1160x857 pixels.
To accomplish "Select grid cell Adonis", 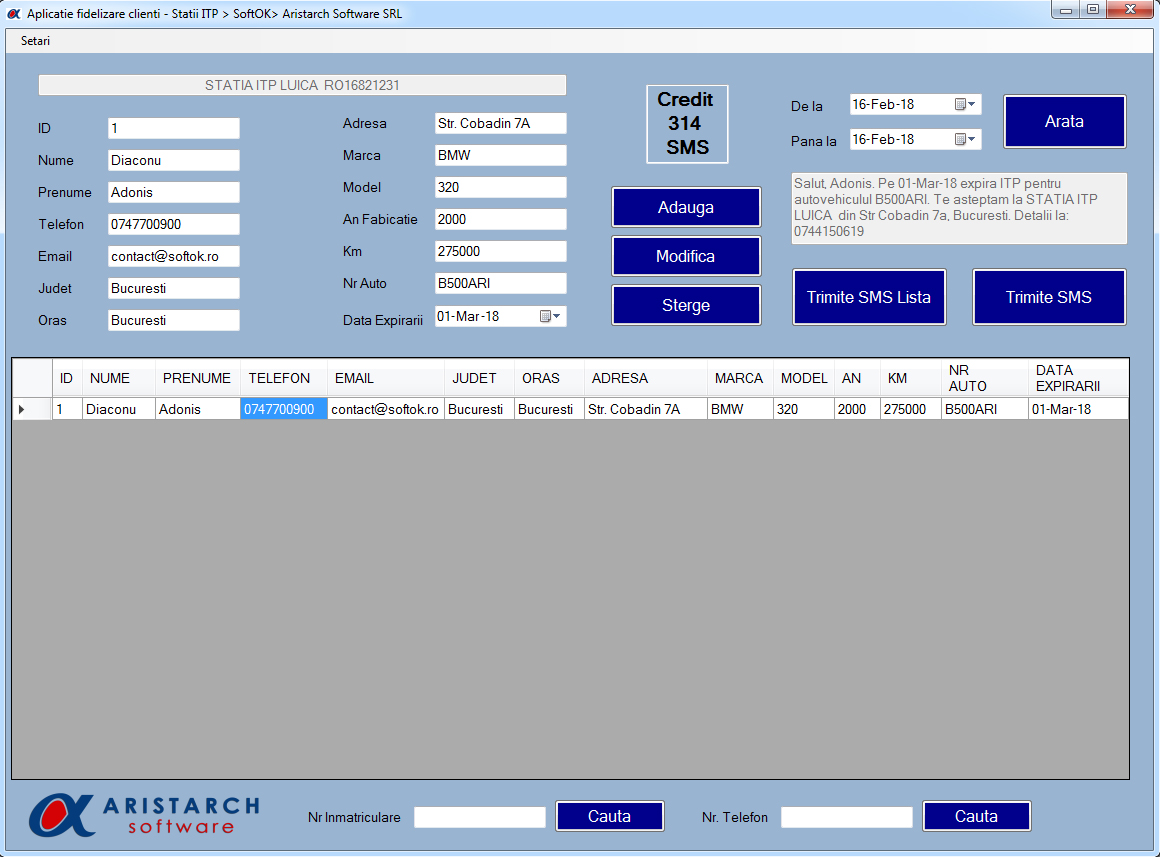I will pyautogui.click(x=198, y=409).
